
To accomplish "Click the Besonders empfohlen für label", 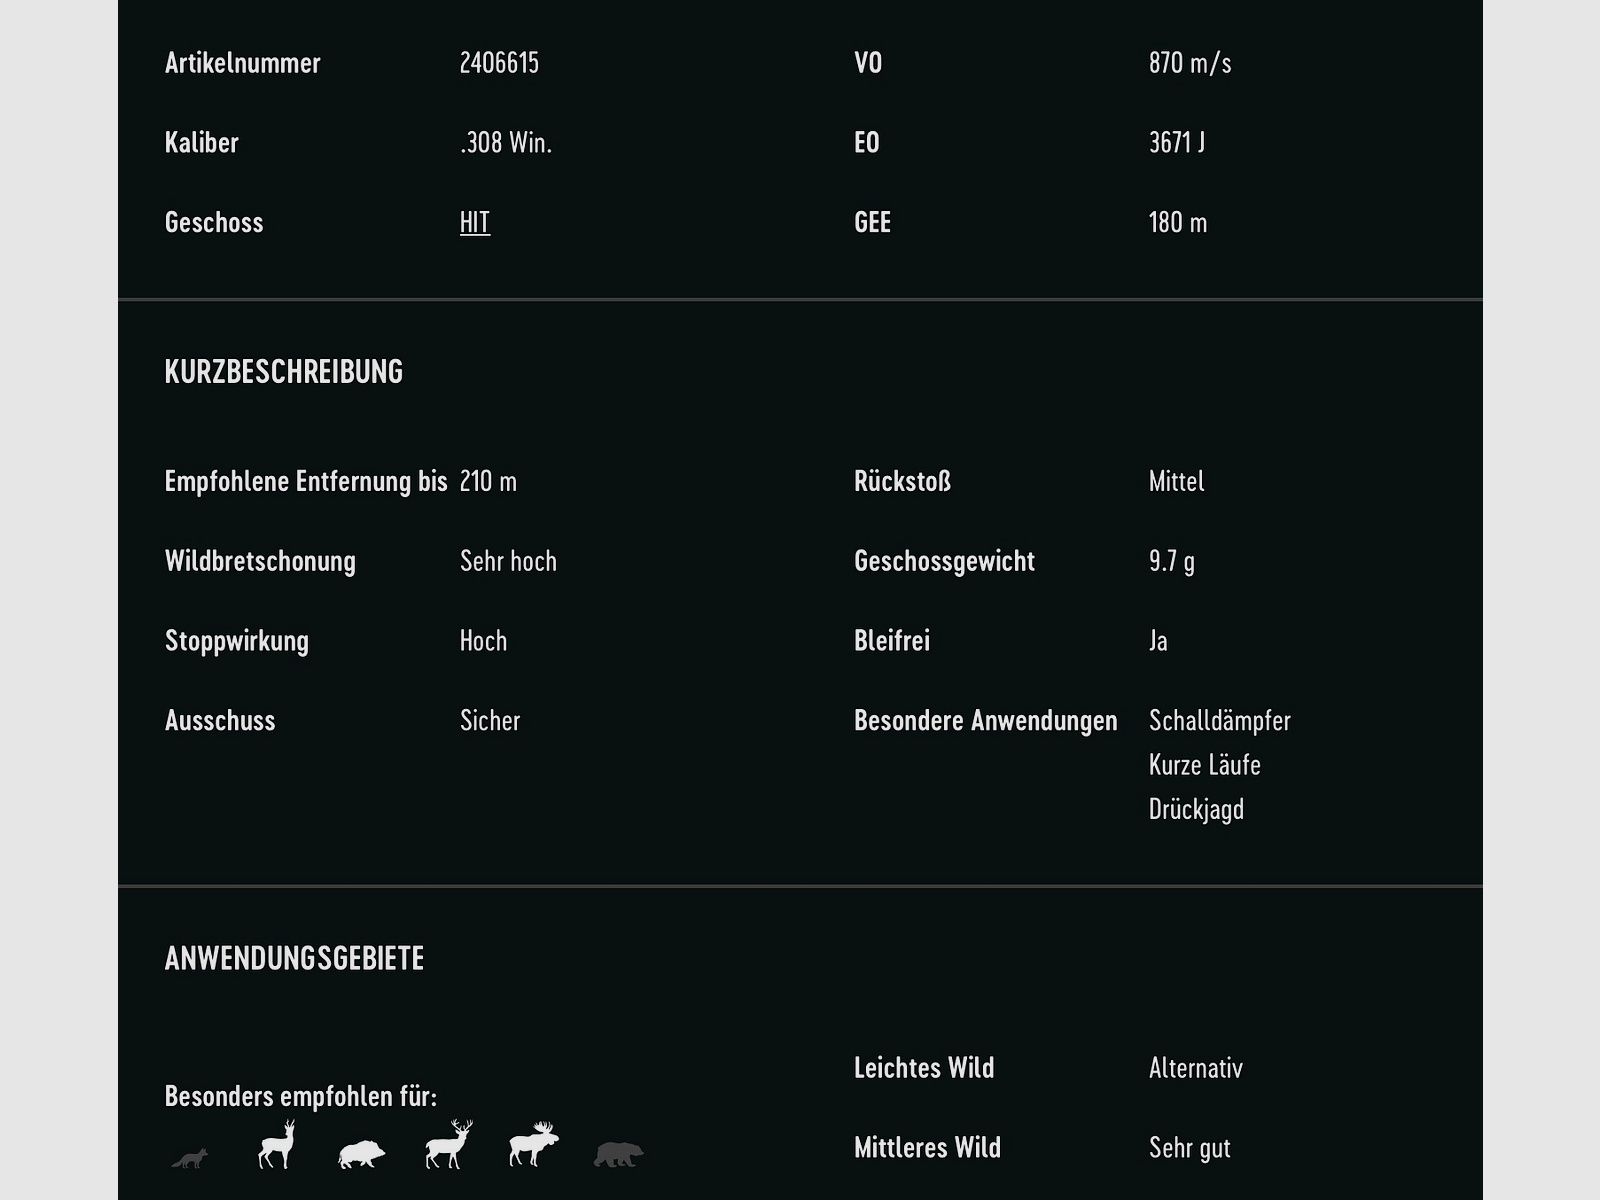I will [x=301, y=1097].
